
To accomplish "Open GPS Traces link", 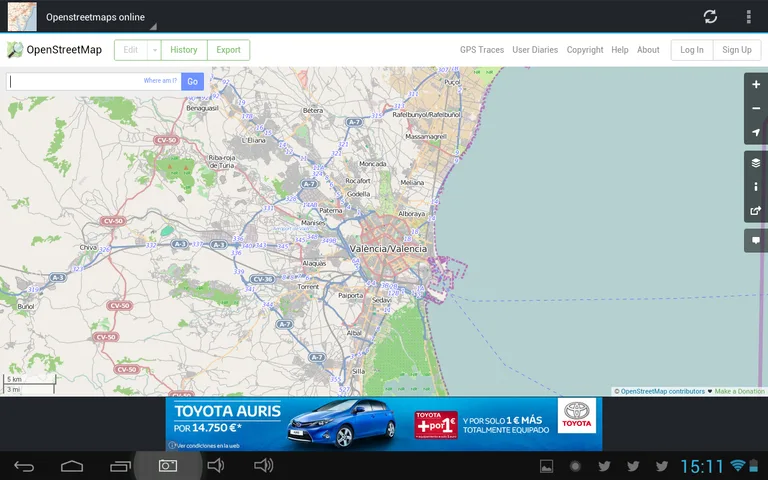I will pyautogui.click(x=482, y=50).
